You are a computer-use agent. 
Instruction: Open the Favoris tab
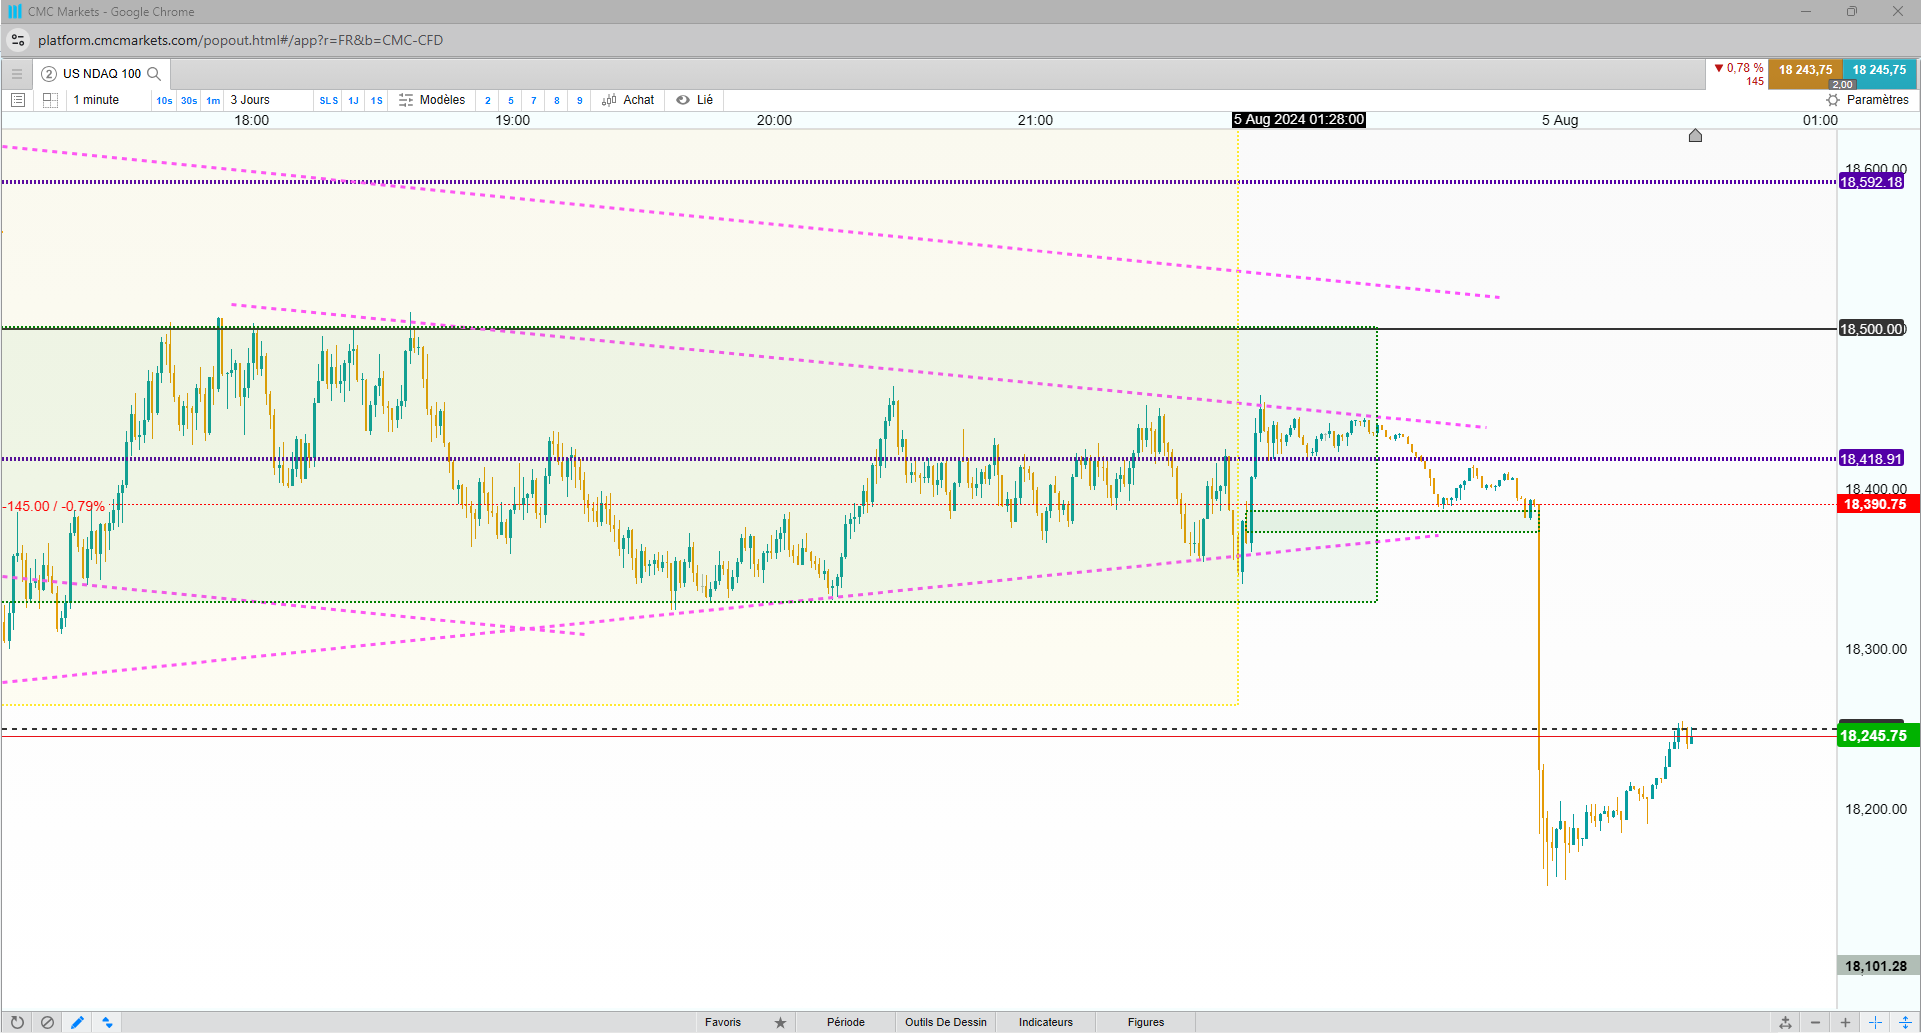coord(723,1022)
